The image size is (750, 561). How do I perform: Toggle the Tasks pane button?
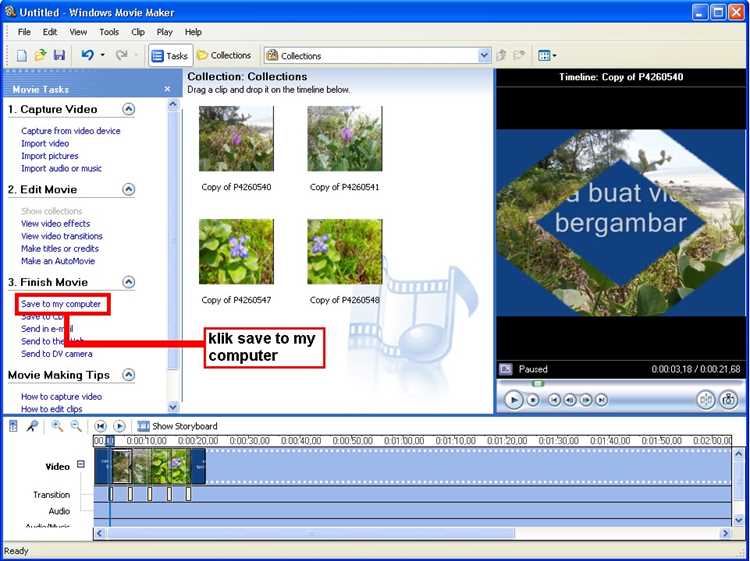(x=170, y=56)
